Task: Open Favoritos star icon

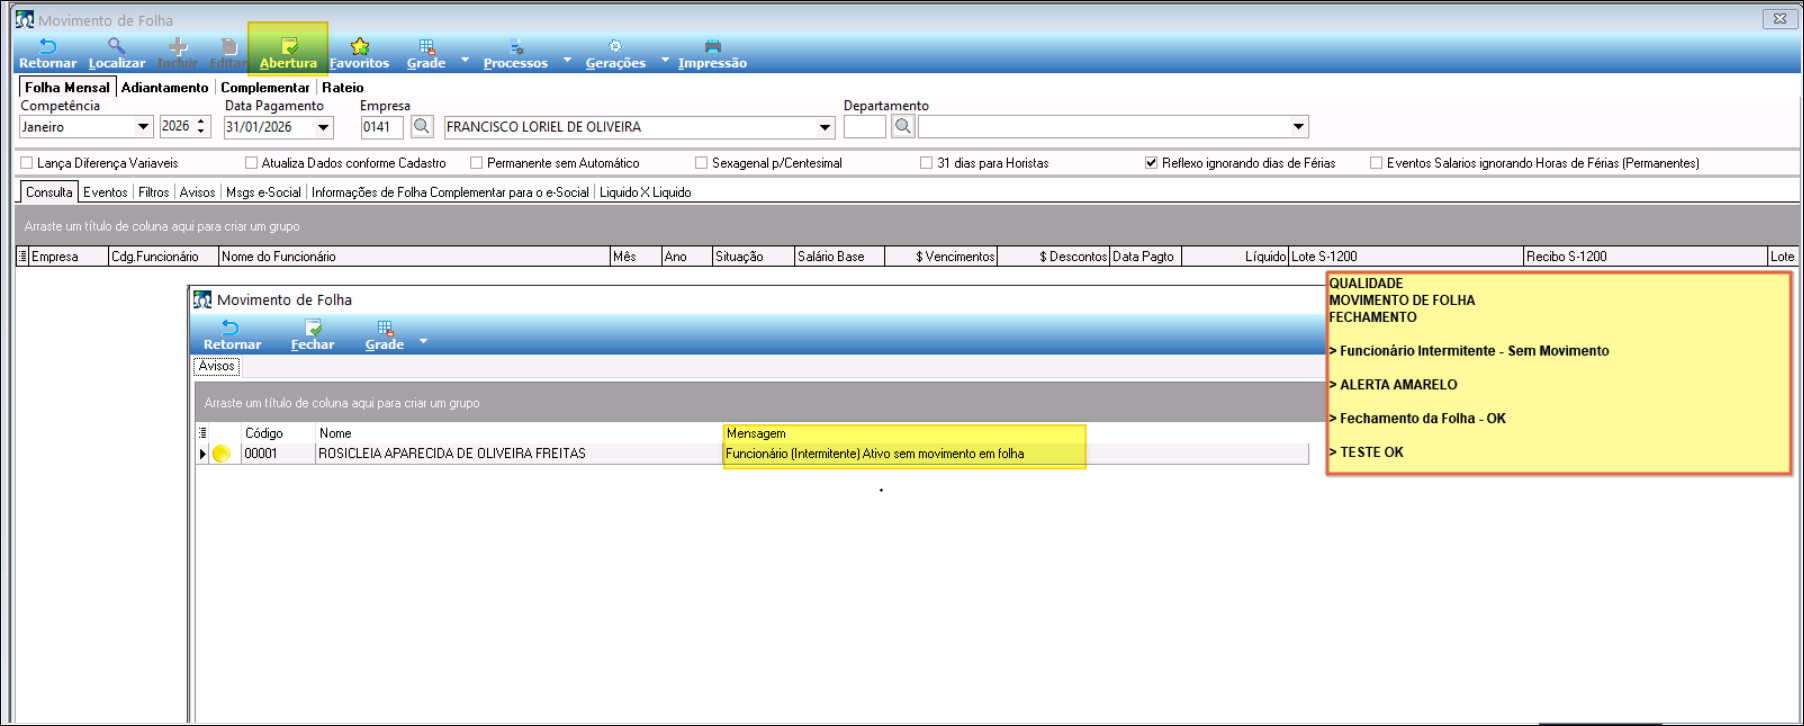Action: 359,47
